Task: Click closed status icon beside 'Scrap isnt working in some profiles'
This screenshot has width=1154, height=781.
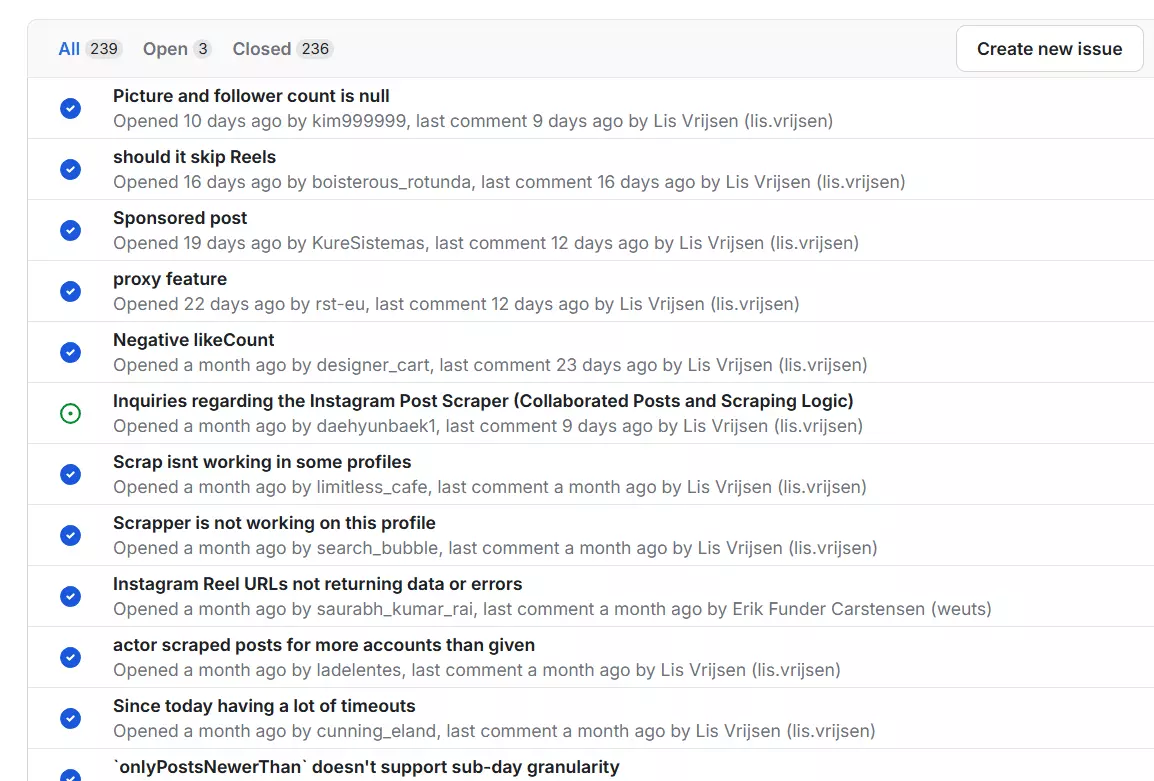Action: [70, 474]
